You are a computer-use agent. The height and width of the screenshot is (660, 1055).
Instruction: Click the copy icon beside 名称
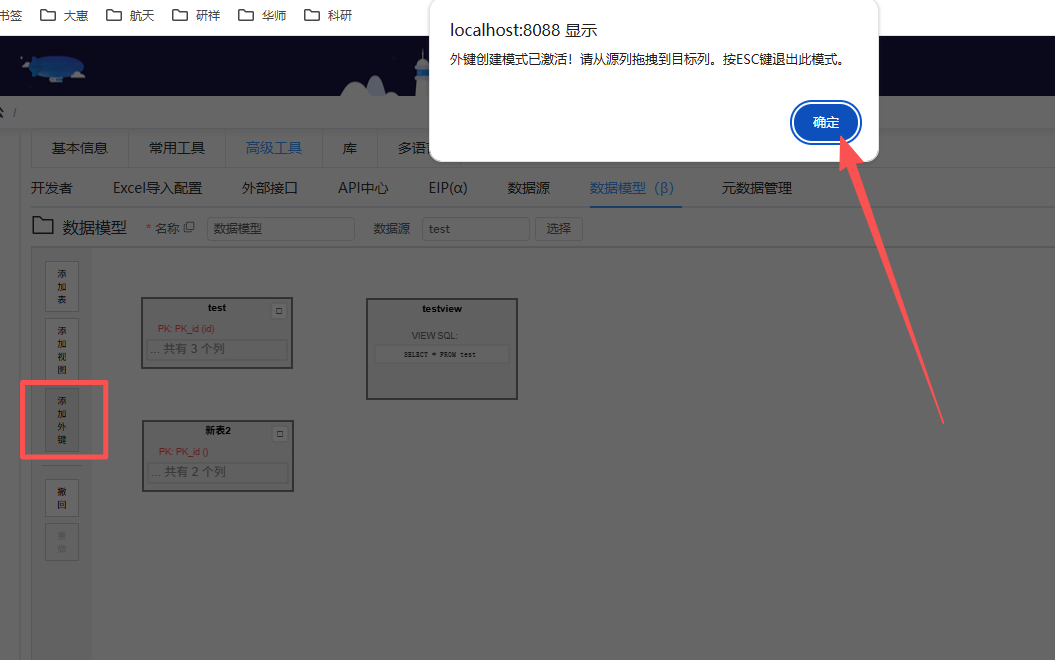189,227
